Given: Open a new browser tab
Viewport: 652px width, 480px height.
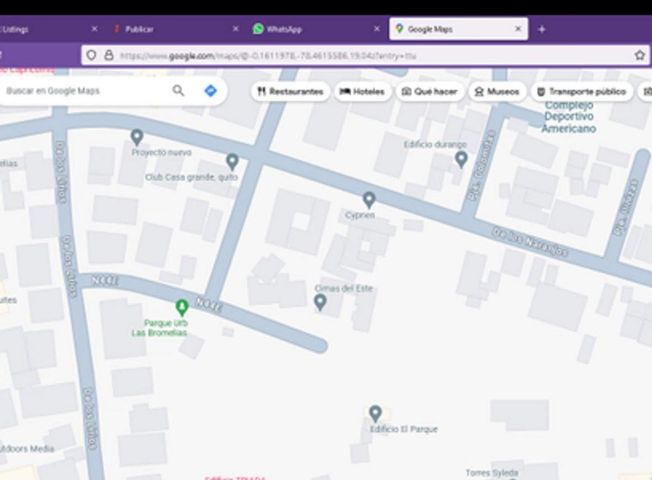Looking at the screenshot, I should (x=541, y=29).
